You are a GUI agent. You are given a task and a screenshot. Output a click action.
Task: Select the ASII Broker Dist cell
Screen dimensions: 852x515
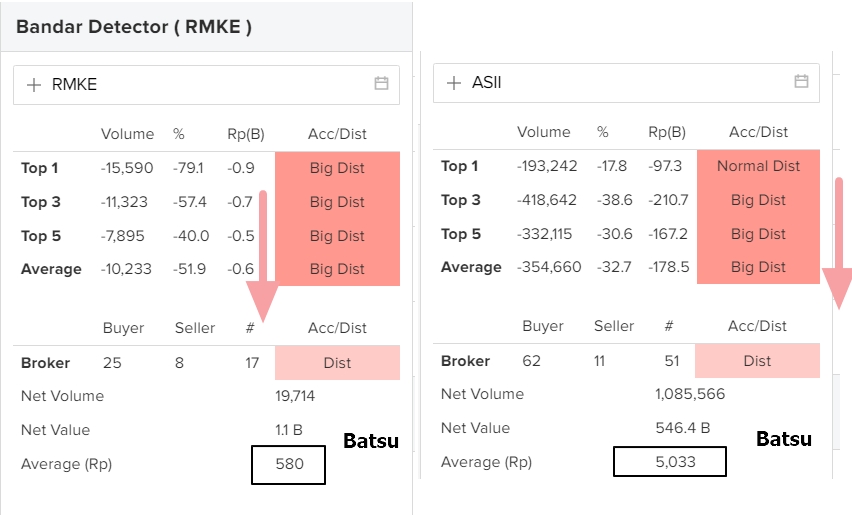tap(757, 361)
